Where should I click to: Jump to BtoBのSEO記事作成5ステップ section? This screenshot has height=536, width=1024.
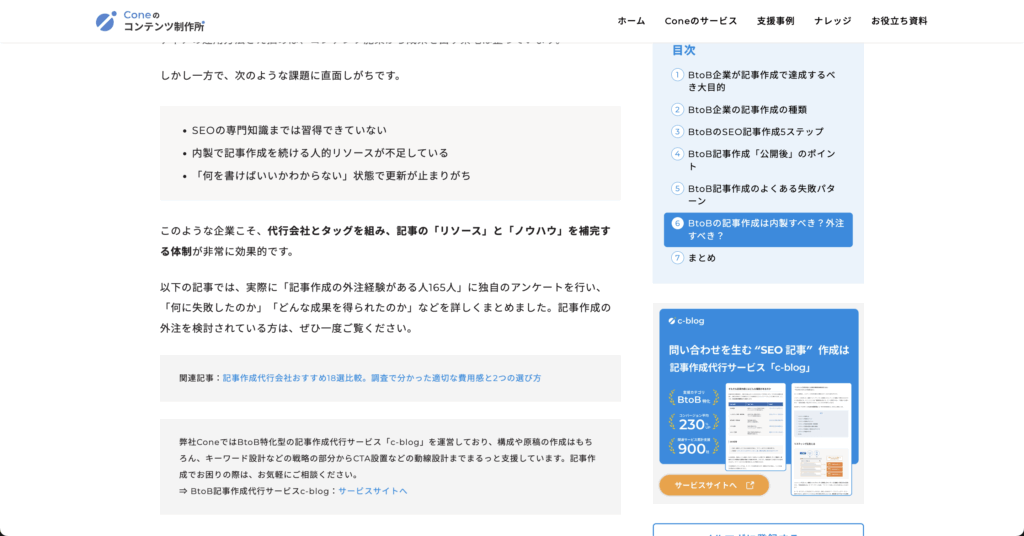(756, 132)
